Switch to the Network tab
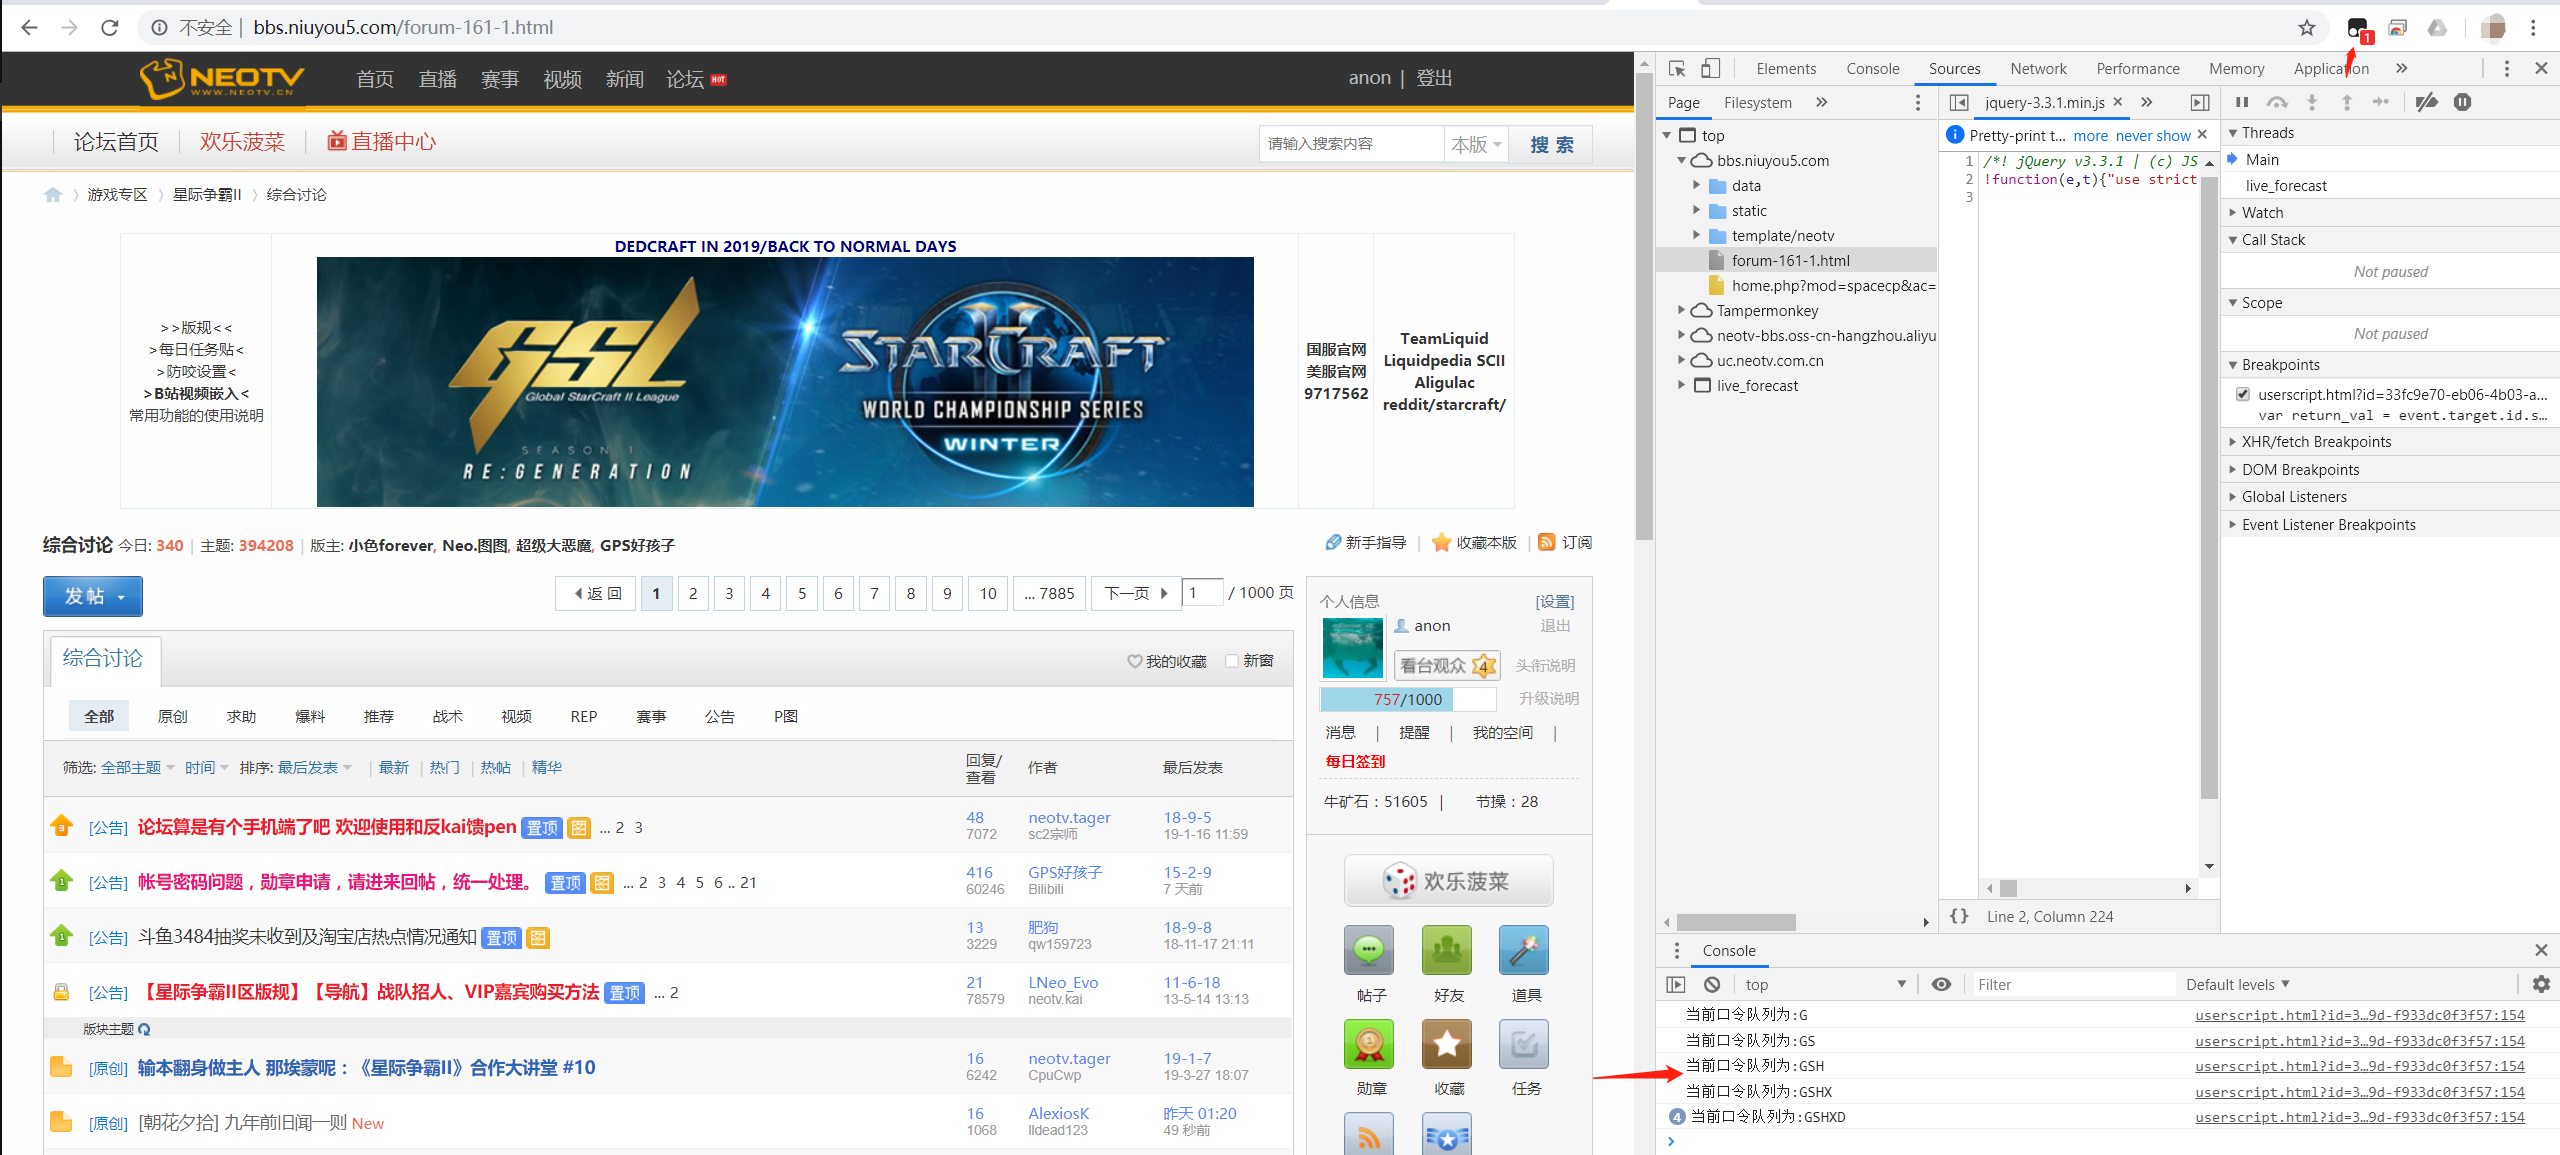Image resolution: width=2560 pixels, height=1155 pixels. [x=2038, y=68]
